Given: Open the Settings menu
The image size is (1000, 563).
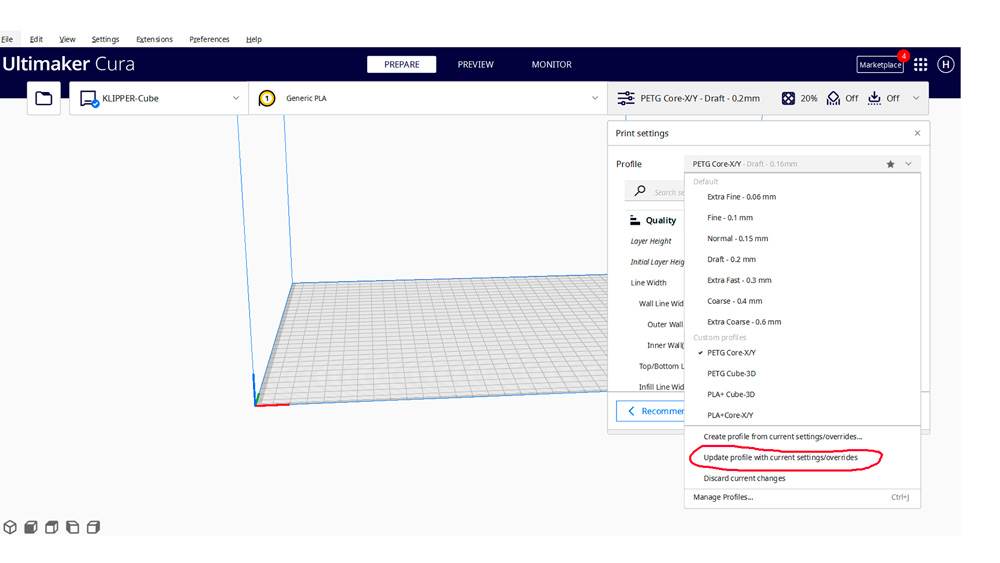Looking at the screenshot, I should coord(105,39).
